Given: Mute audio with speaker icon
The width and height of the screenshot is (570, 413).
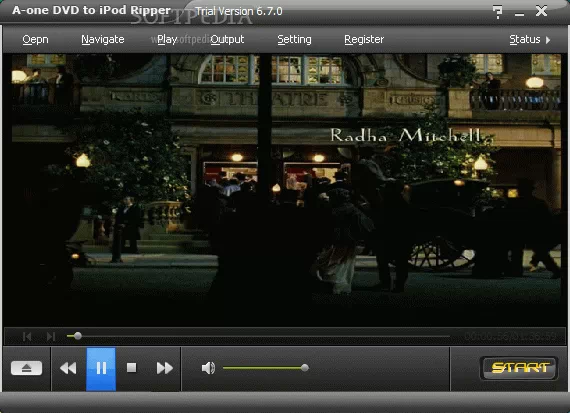Looking at the screenshot, I should [208, 368].
